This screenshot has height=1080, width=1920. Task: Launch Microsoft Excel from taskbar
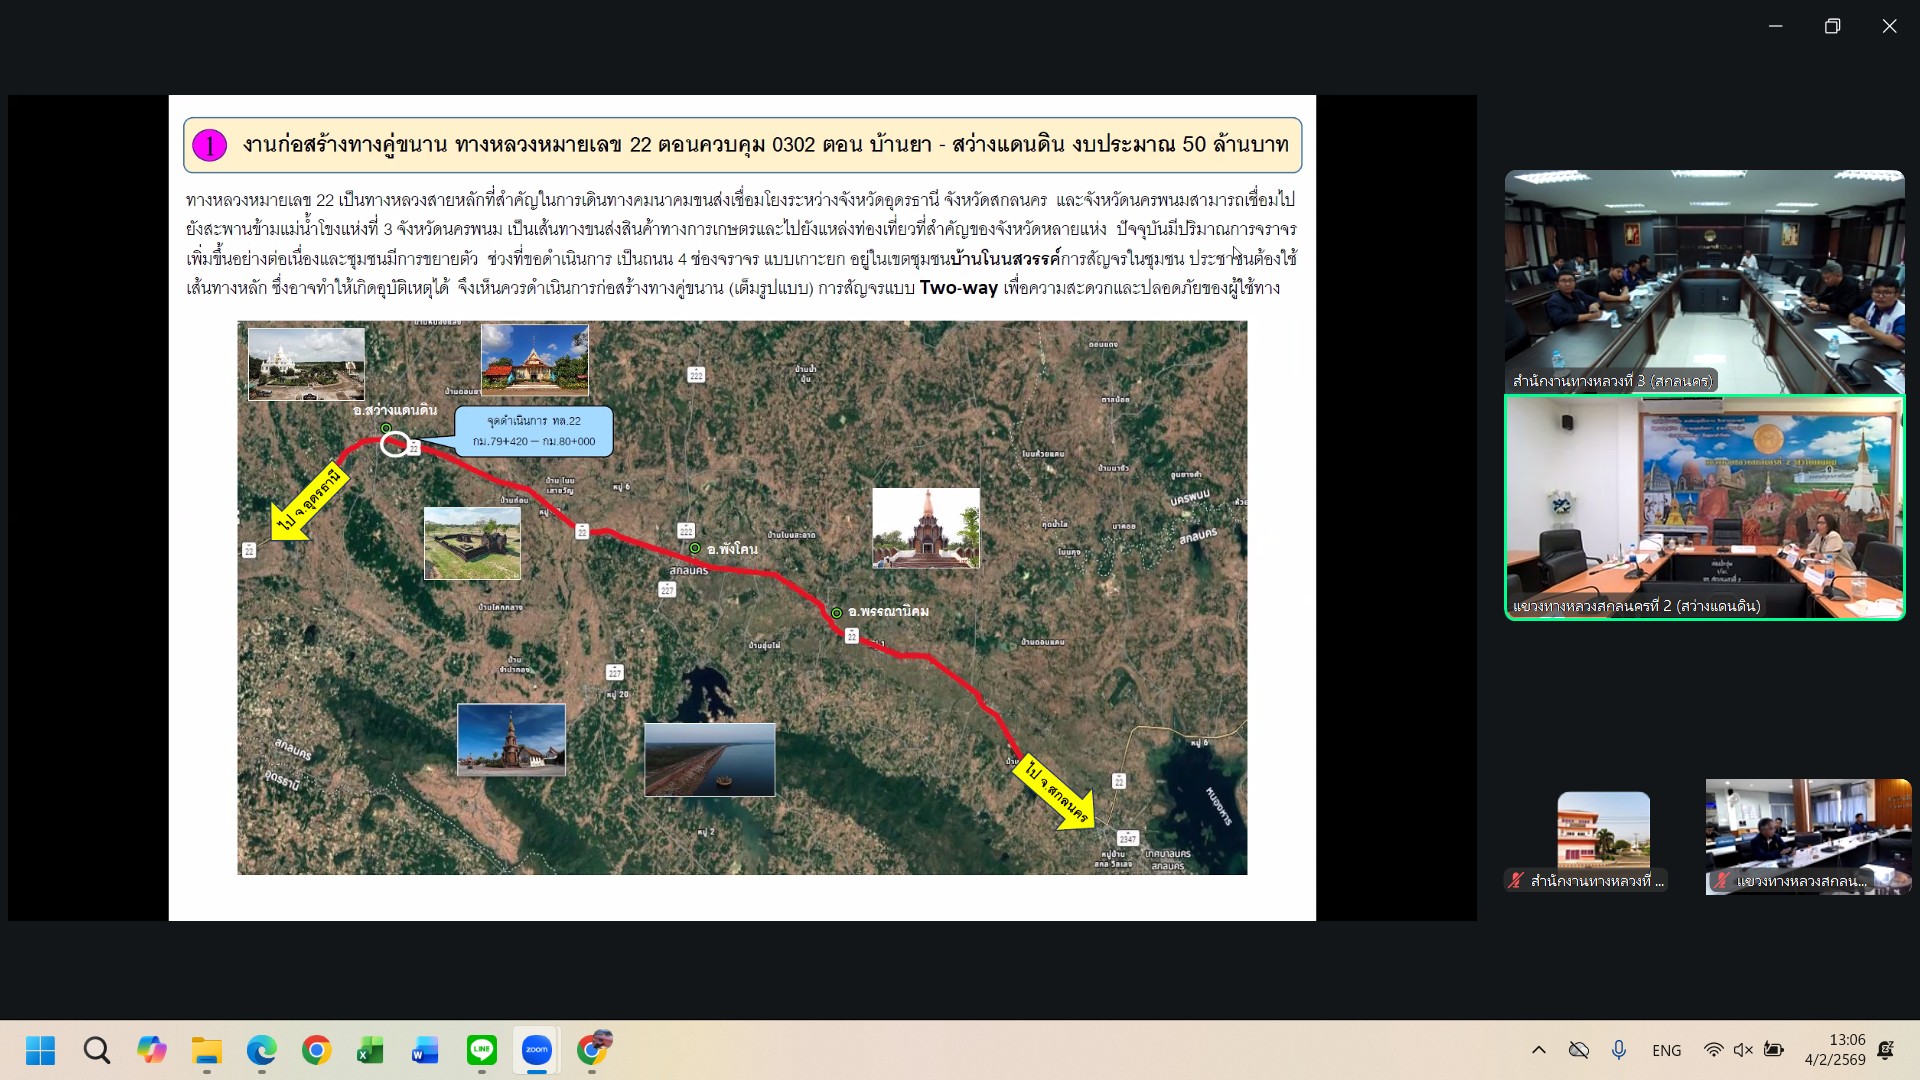[x=370, y=1050]
